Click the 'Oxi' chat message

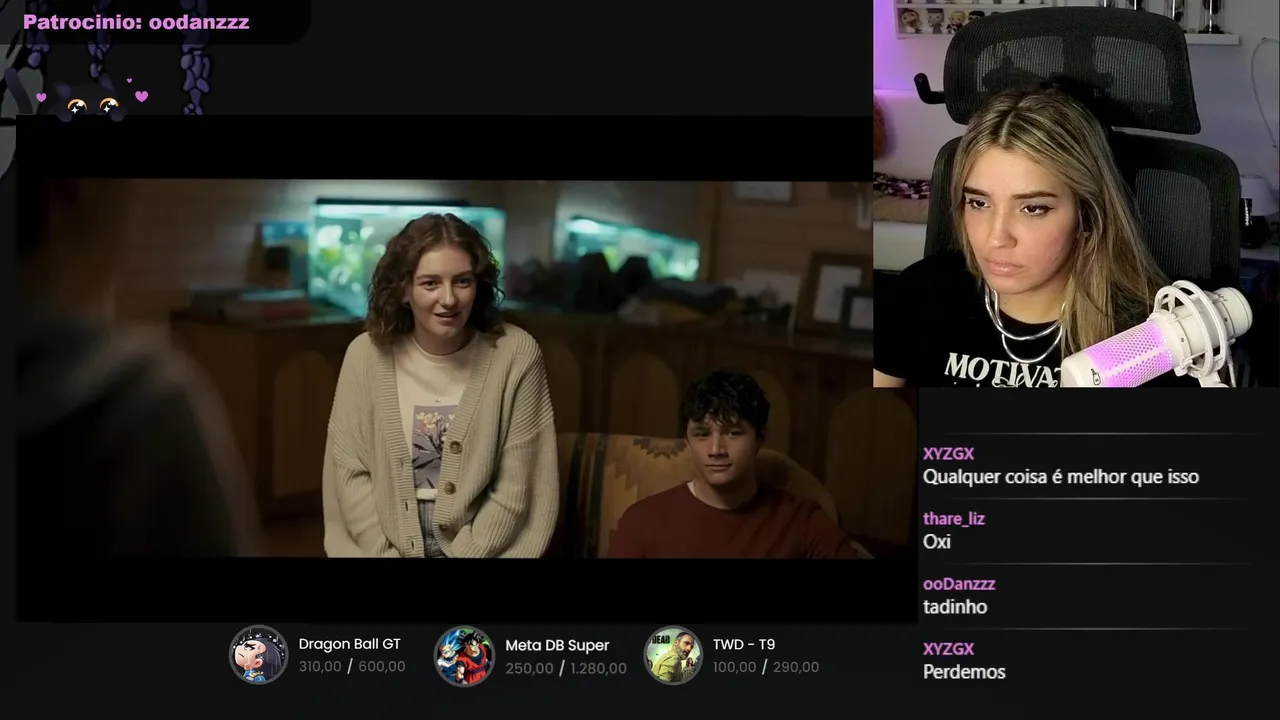point(937,542)
